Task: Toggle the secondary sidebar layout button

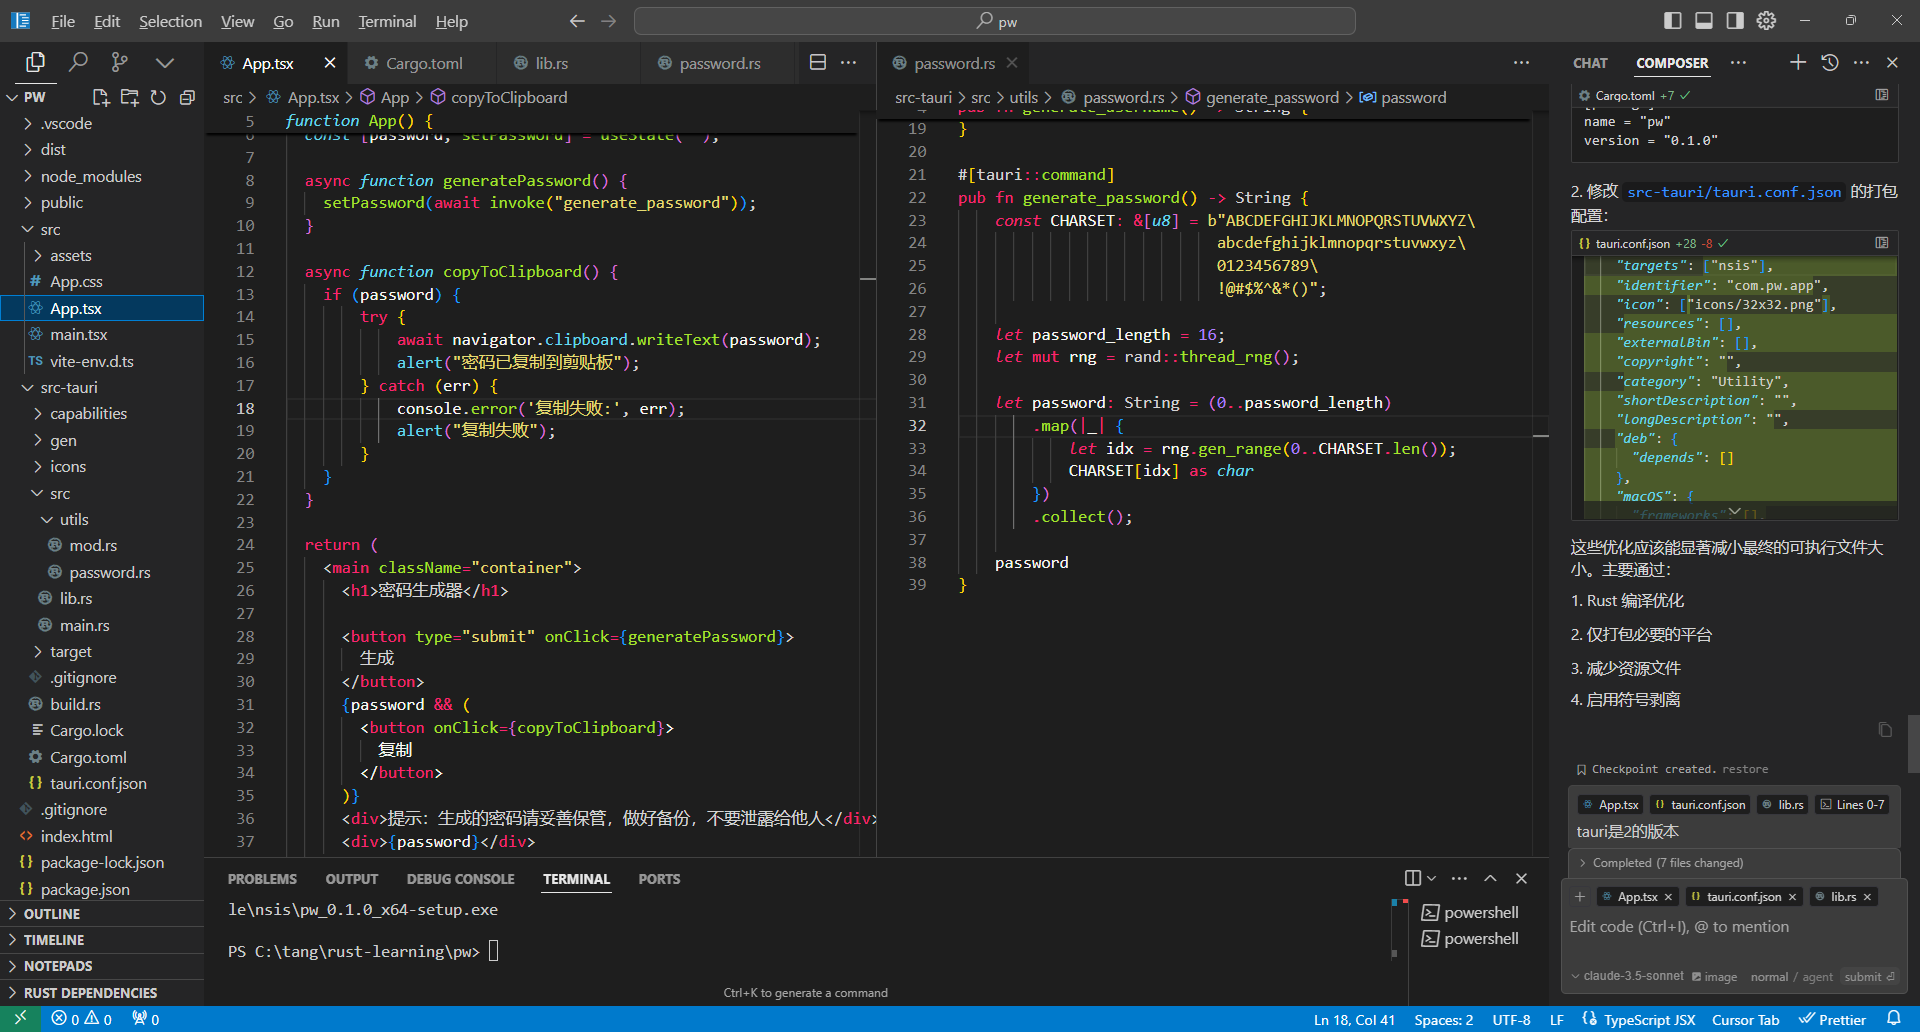Action: [1735, 21]
